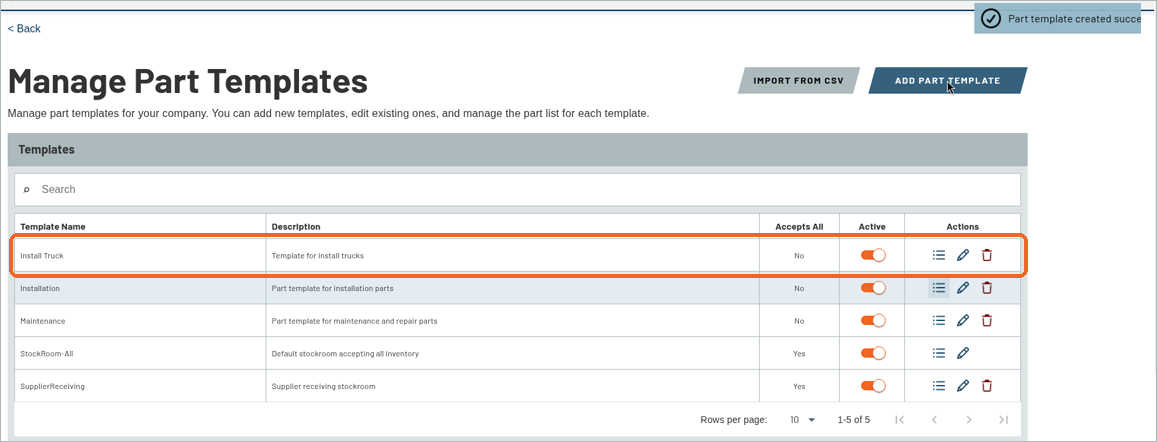Select the Installation template name
This screenshot has height=442, width=1157.
click(x=40, y=289)
